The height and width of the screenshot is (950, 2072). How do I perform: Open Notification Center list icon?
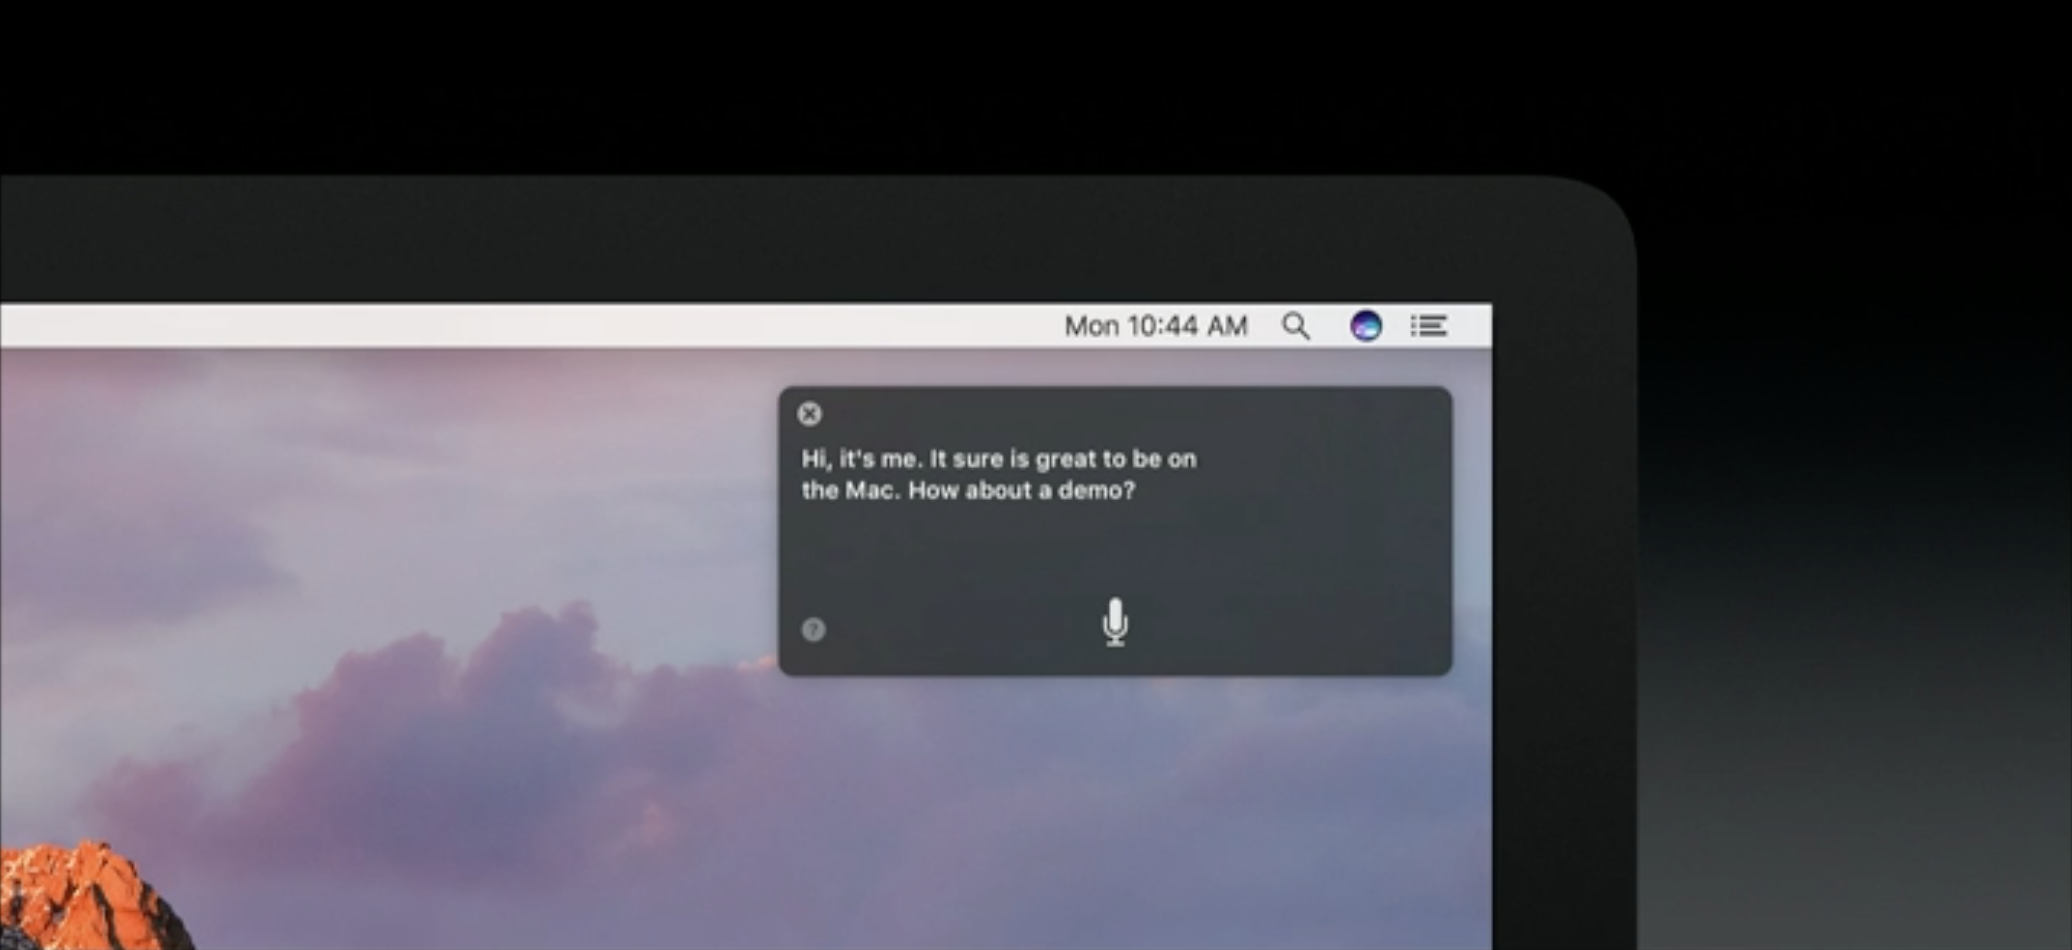click(1429, 326)
